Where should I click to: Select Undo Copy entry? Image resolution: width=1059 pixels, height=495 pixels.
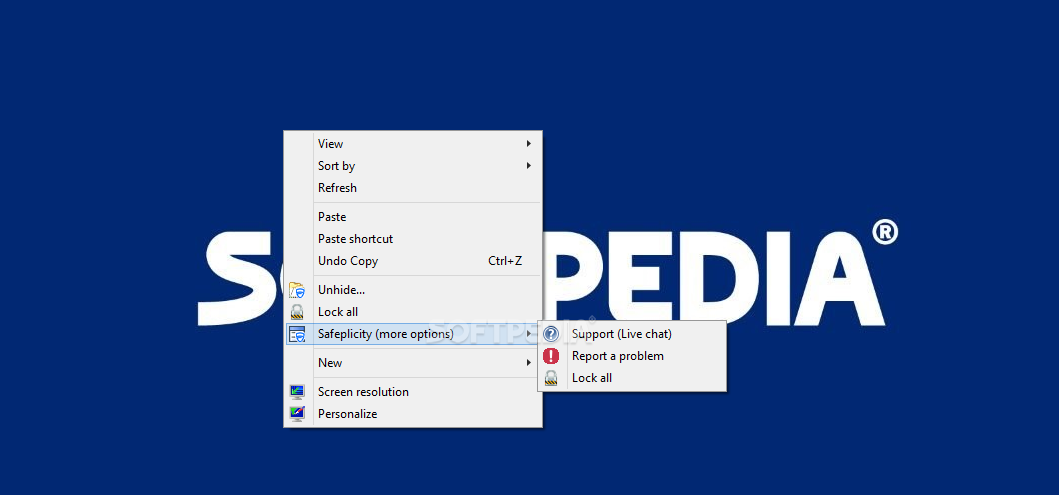coord(413,261)
